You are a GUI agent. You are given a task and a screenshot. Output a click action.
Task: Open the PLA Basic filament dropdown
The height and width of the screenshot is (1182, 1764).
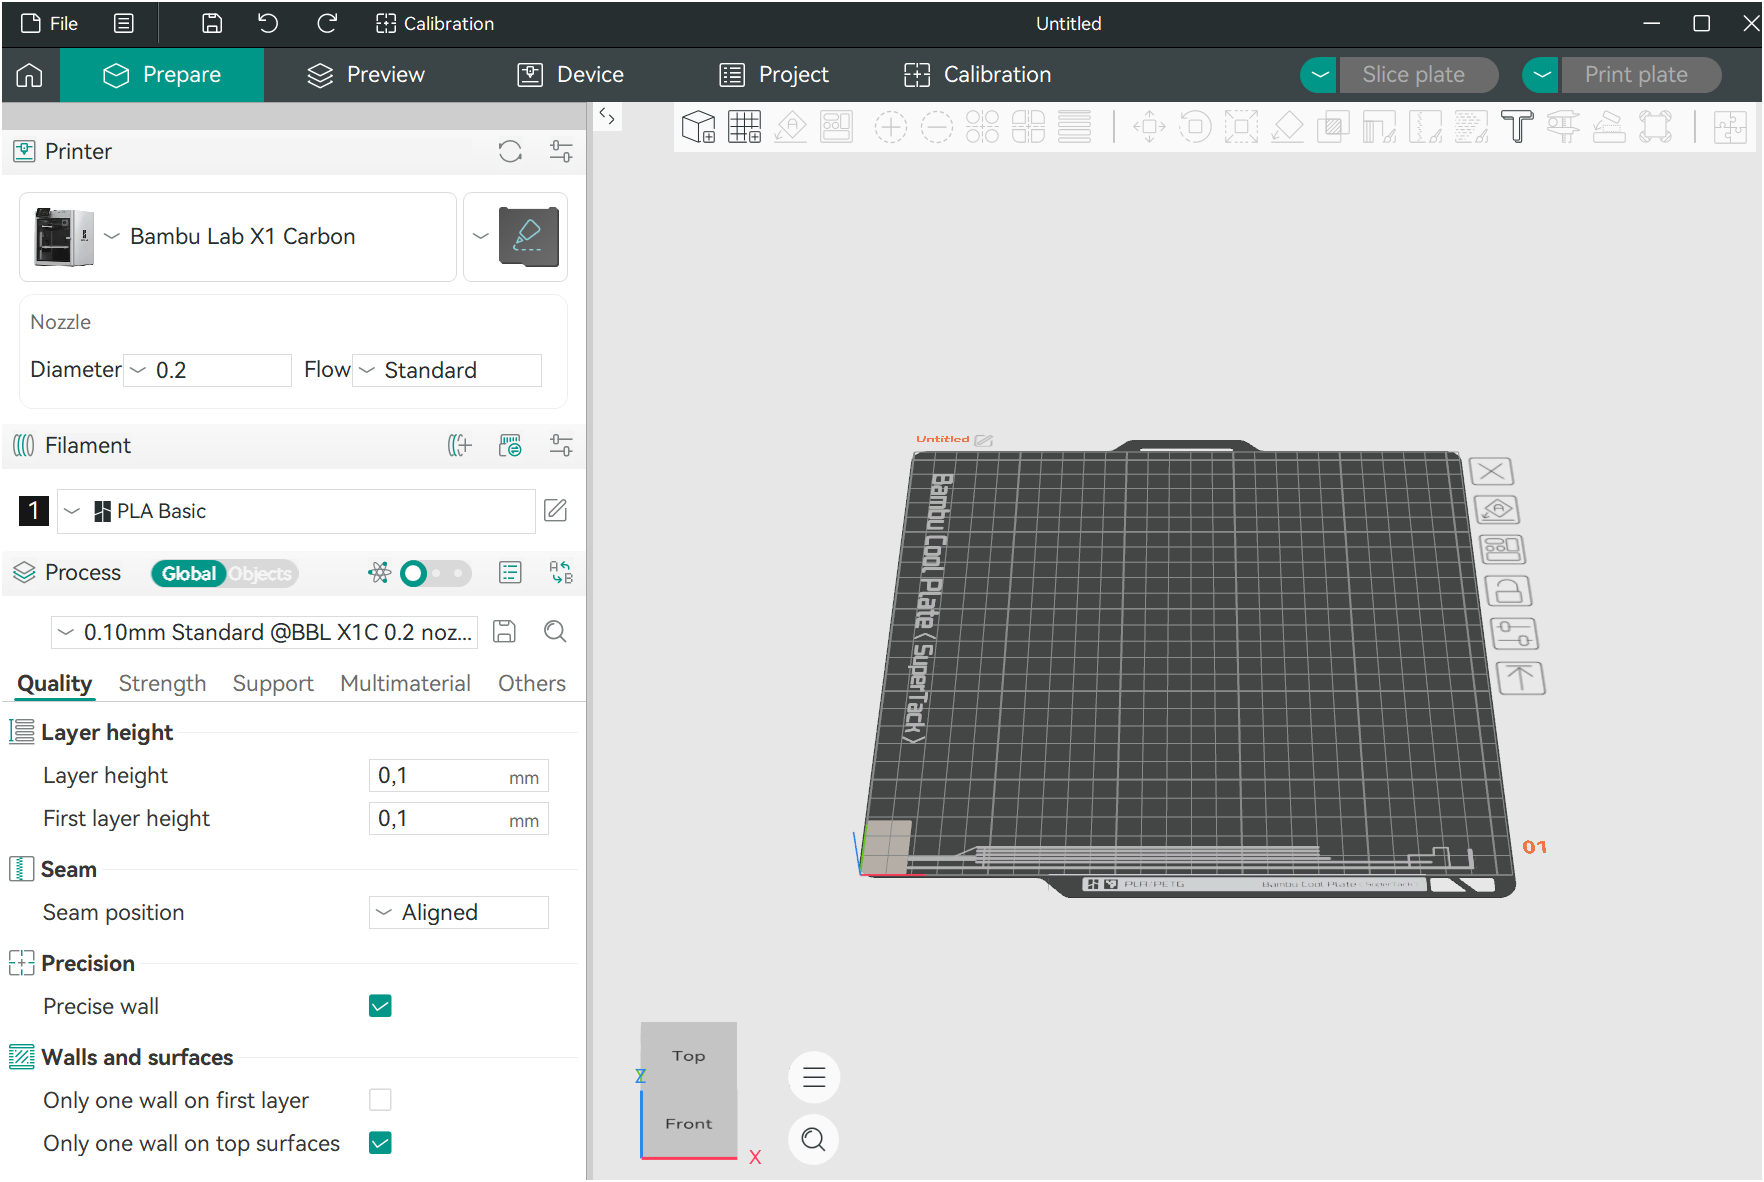(296, 511)
